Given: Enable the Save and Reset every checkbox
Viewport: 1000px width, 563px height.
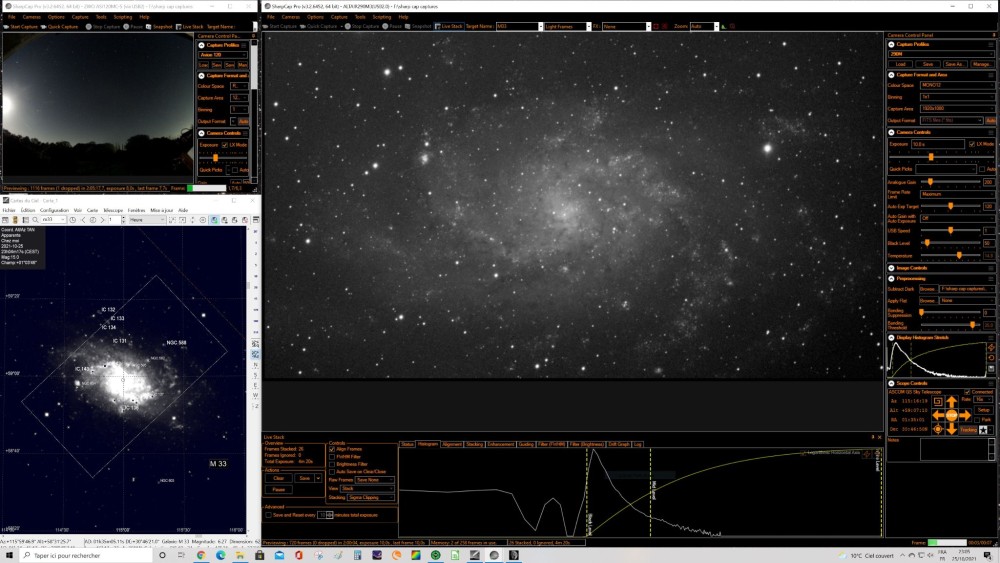Looking at the screenshot, I should pyautogui.click(x=268, y=515).
